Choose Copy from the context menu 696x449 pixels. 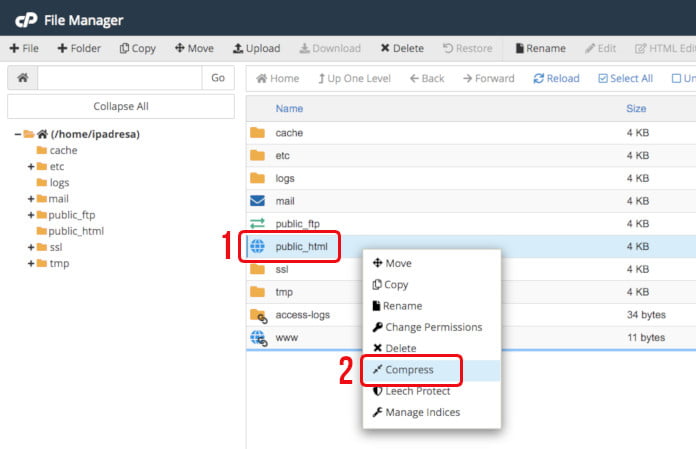click(390, 284)
